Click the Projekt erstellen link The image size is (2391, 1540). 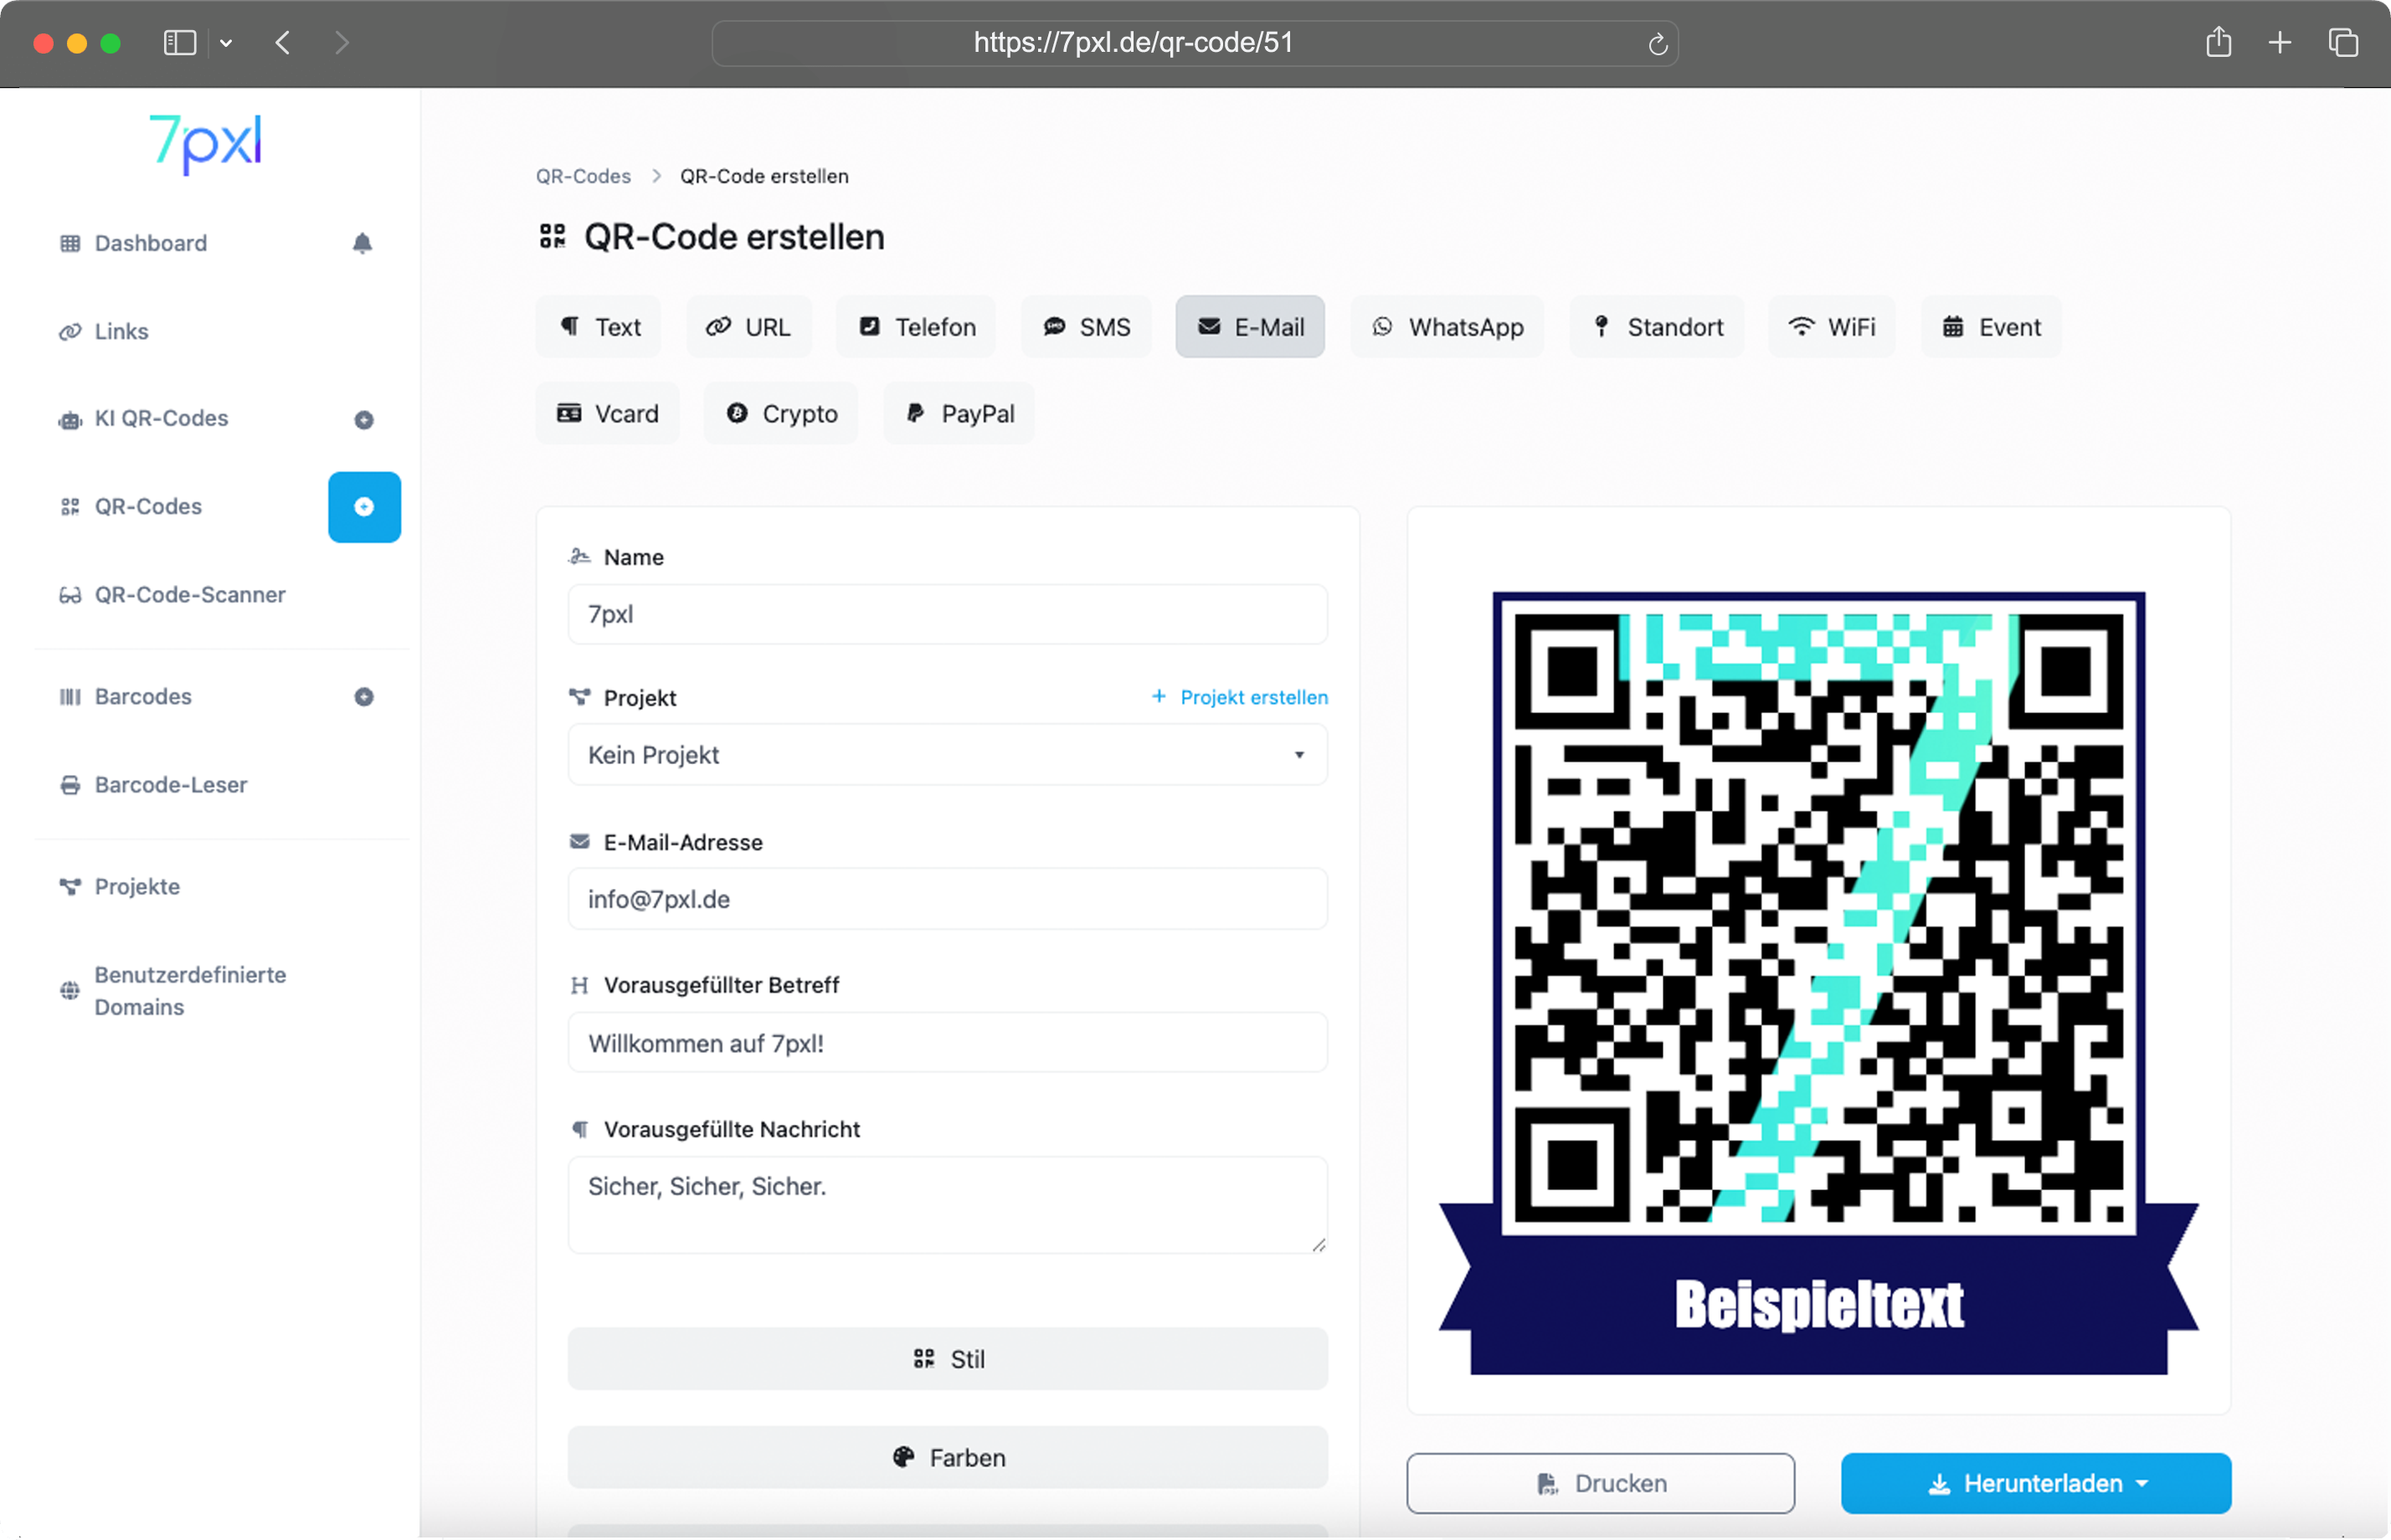click(x=1239, y=697)
